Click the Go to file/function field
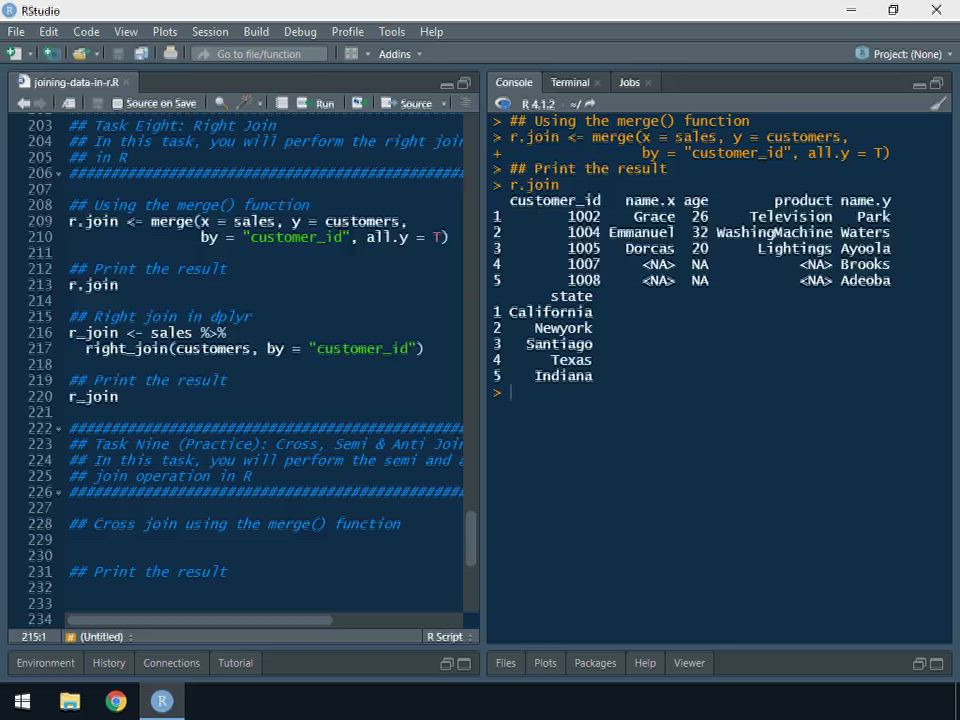Screen dimensions: 960x720 coord(260,54)
